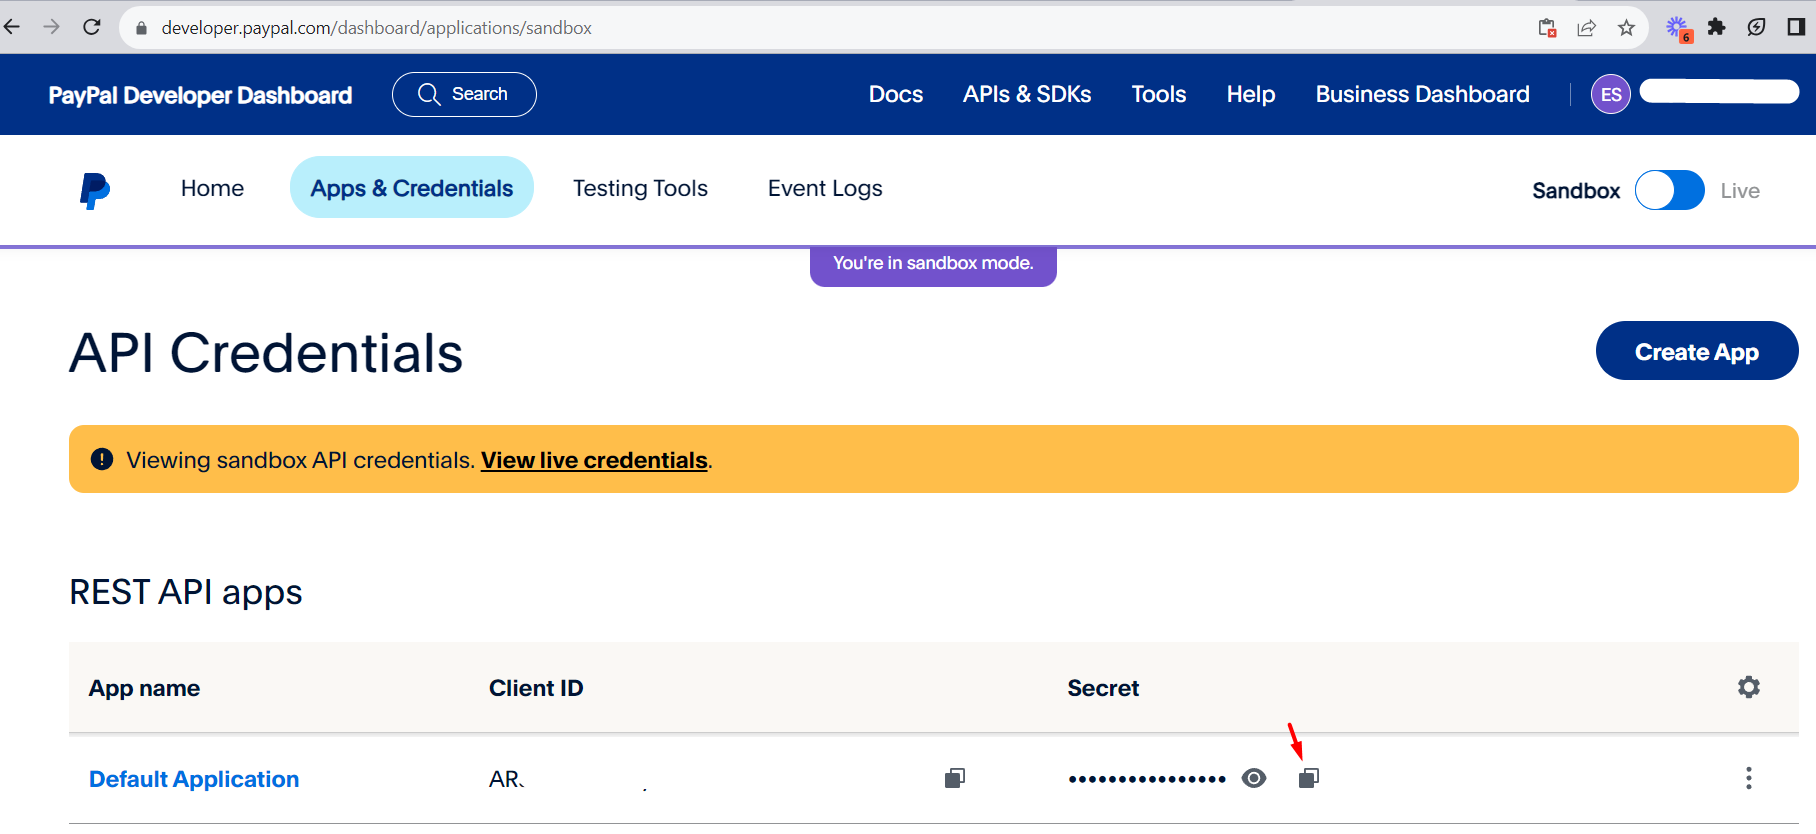The image size is (1816, 834).
Task: Select the Apps & Credentials tab
Action: [412, 187]
